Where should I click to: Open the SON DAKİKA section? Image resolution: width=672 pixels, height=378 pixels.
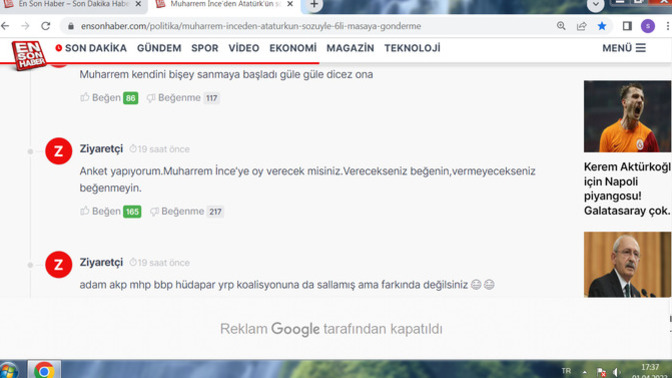(x=91, y=48)
